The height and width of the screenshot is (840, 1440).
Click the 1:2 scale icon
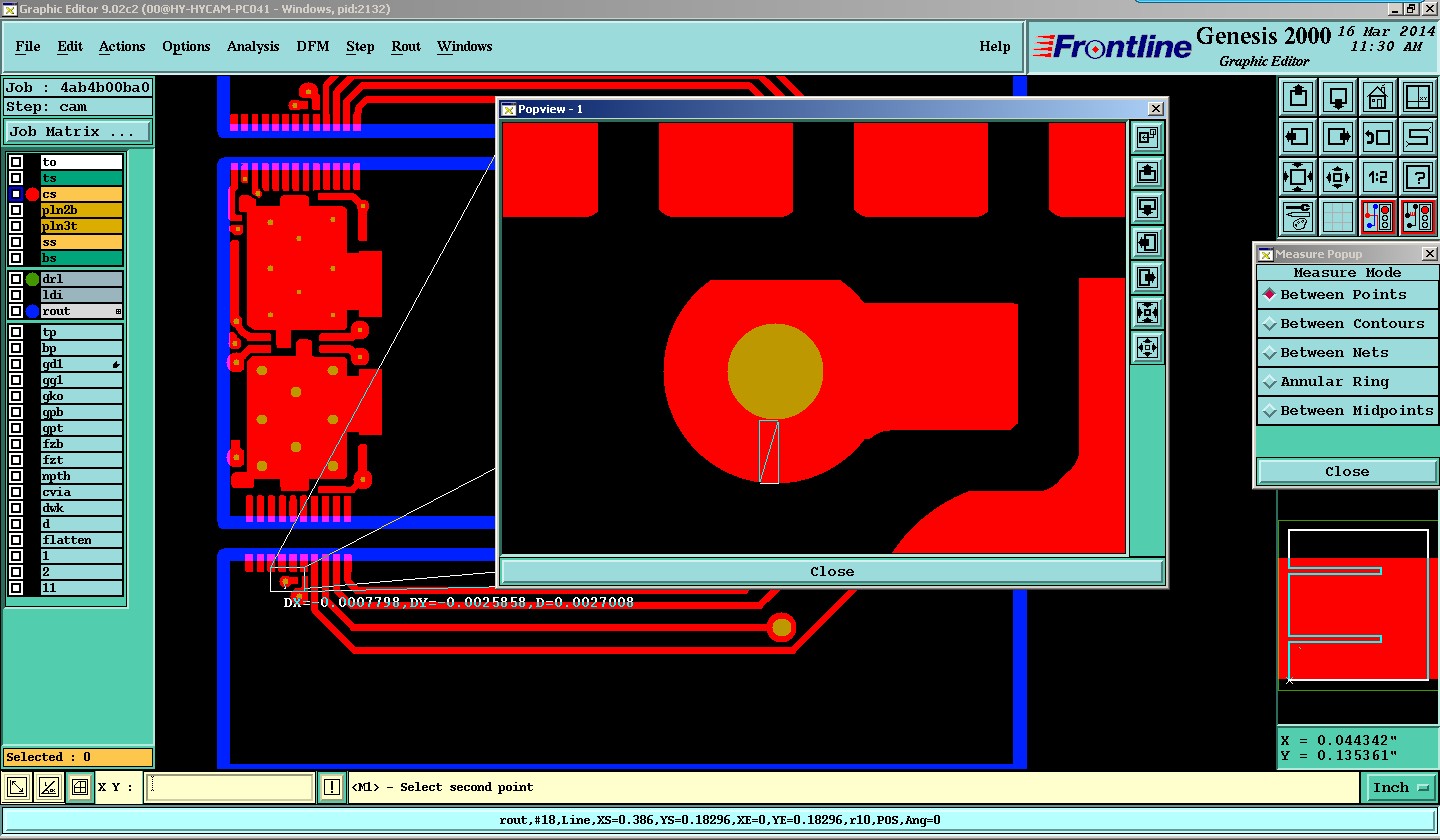1378,177
